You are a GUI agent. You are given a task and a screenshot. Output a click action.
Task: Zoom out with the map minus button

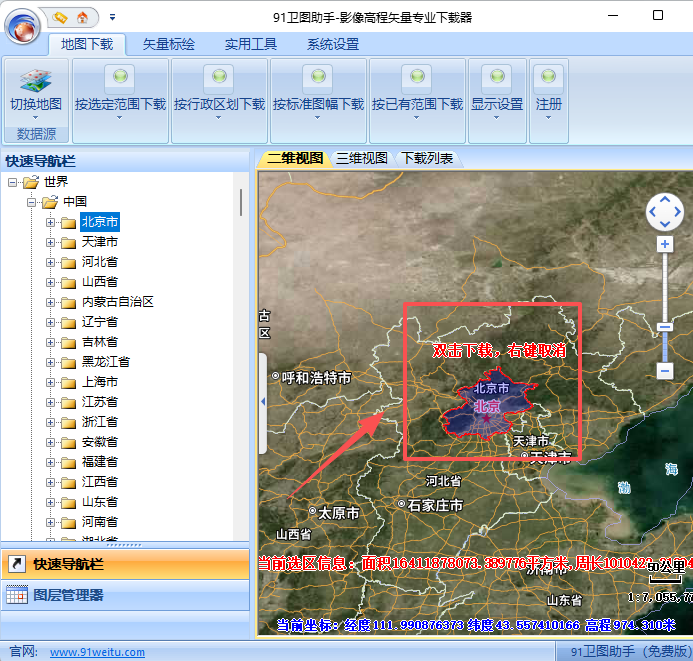[x=665, y=370]
